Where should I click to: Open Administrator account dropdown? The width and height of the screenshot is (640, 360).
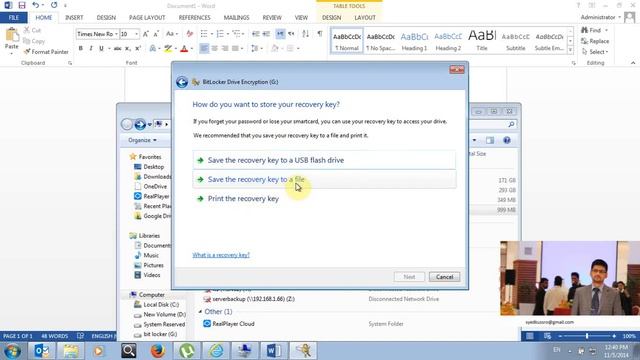tap(600, 17)
